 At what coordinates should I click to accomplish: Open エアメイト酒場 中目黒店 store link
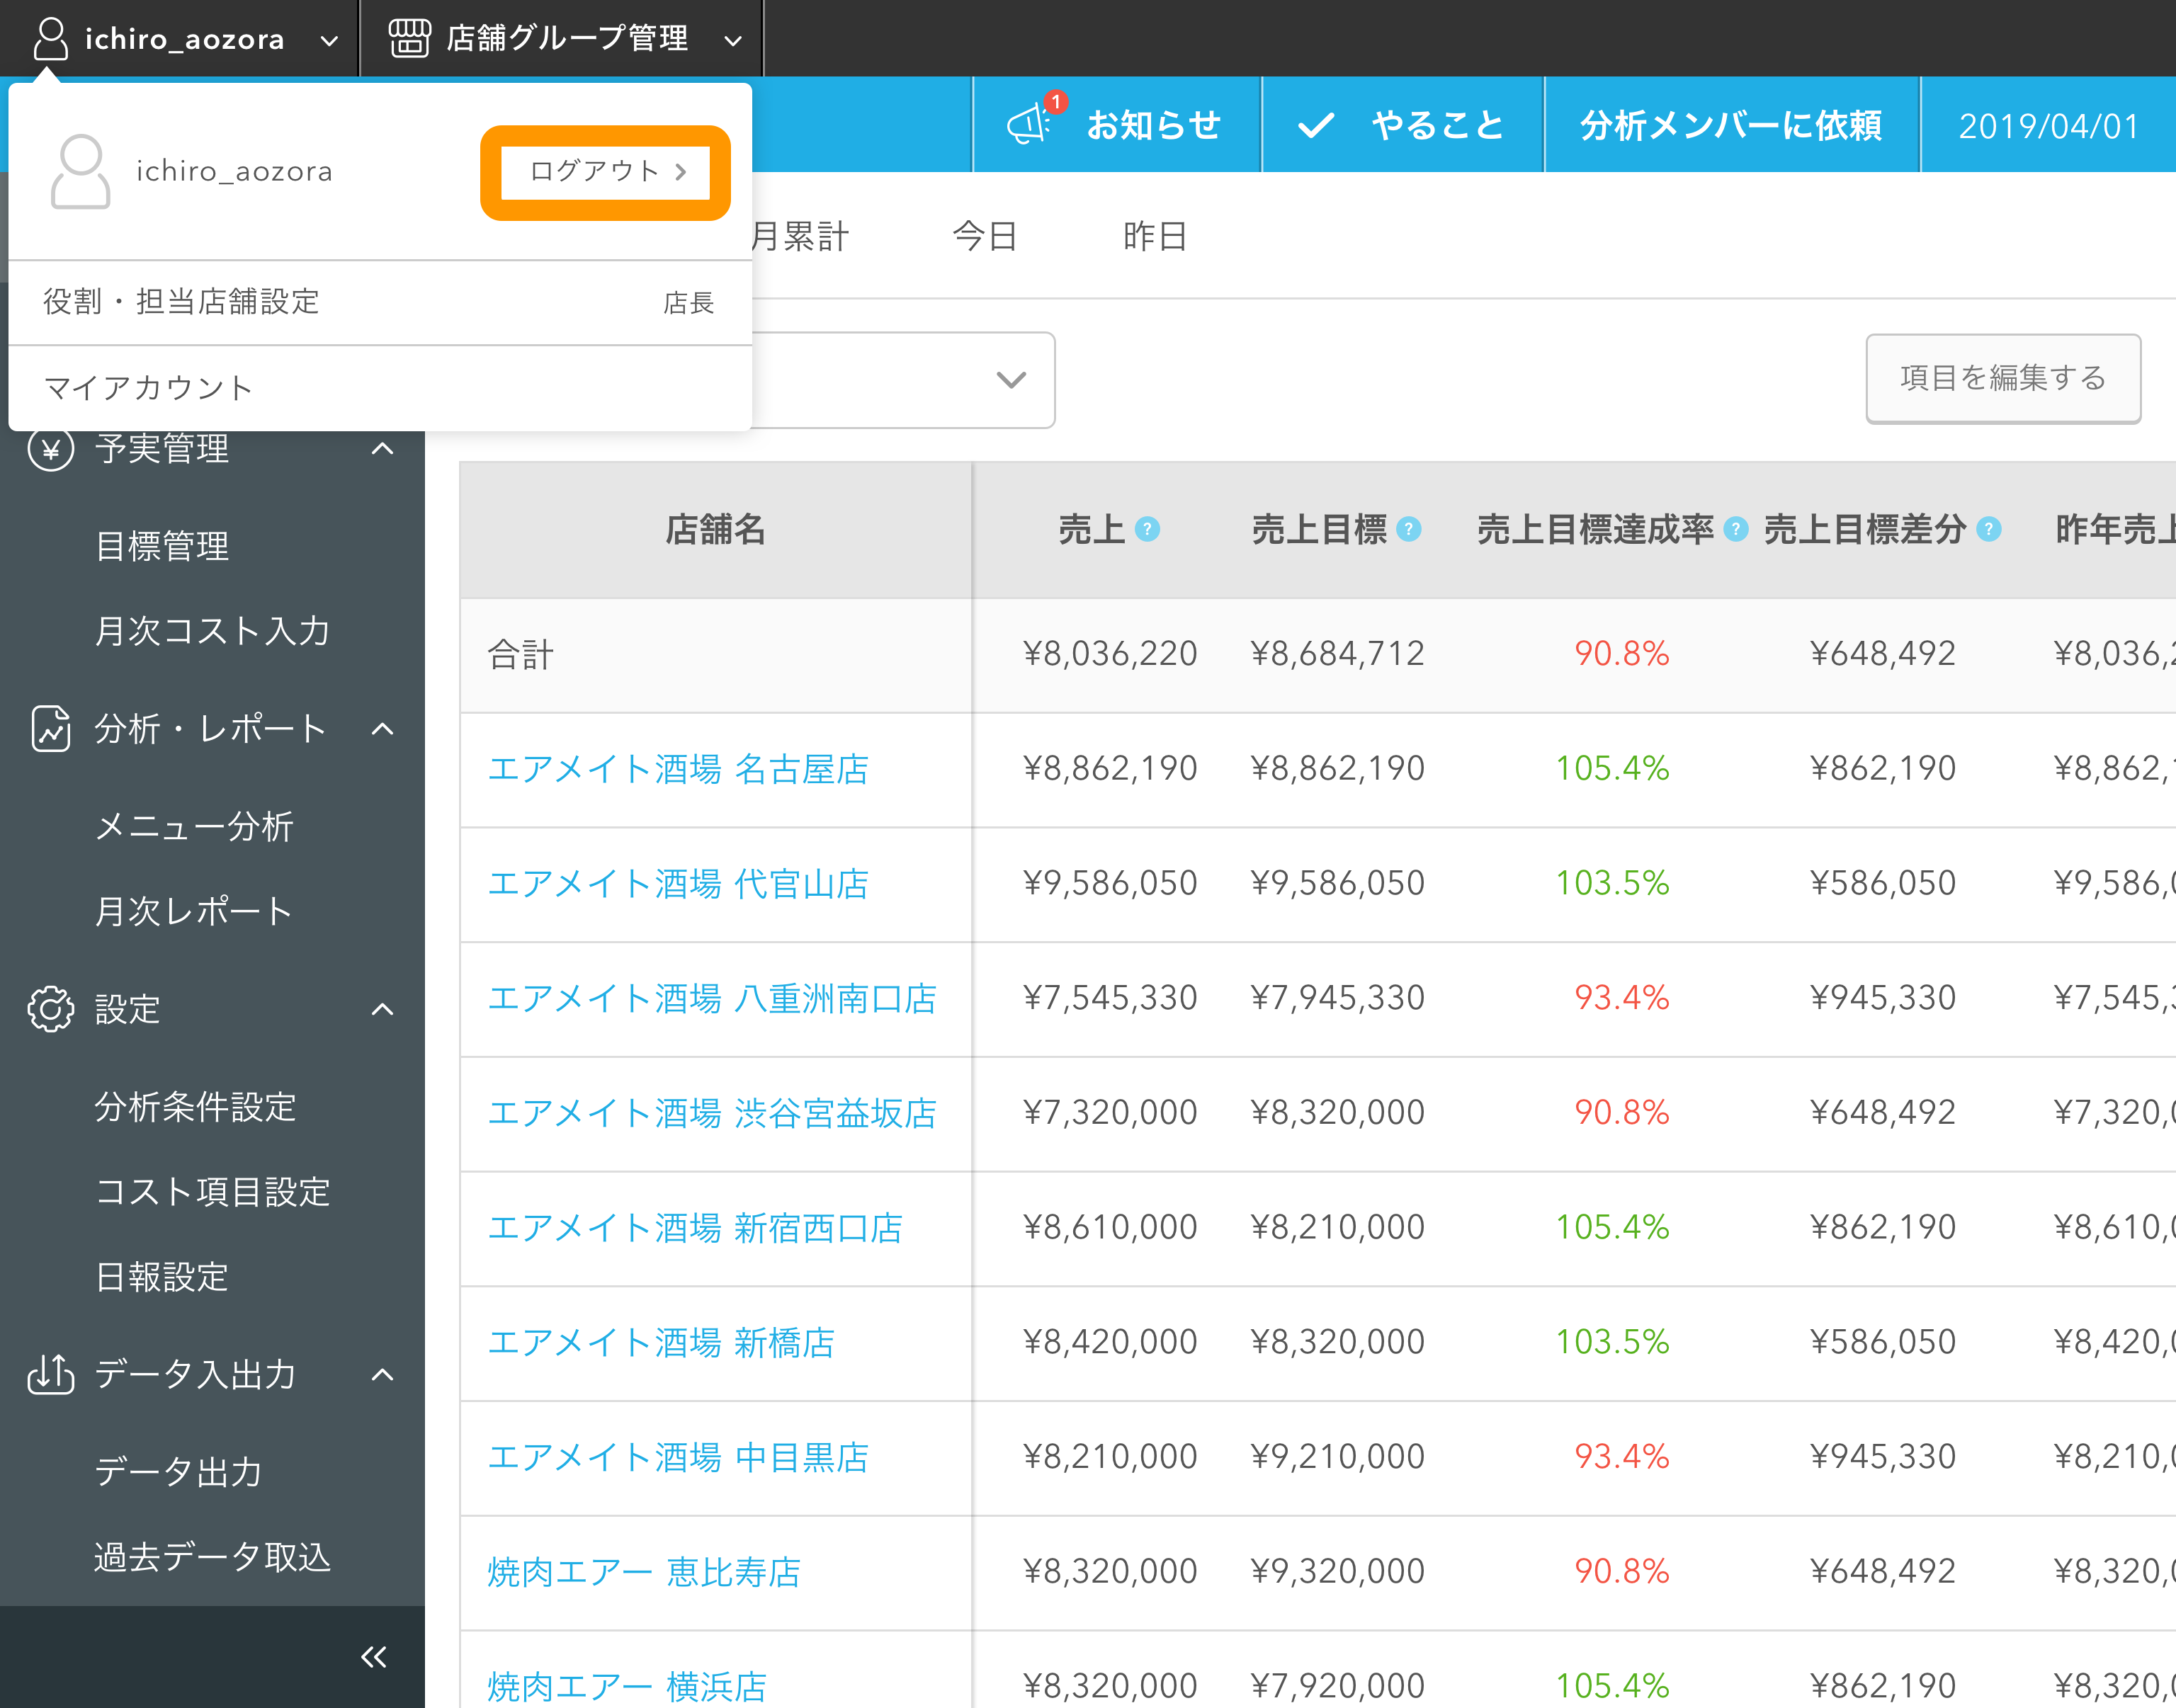point(678,1457)
